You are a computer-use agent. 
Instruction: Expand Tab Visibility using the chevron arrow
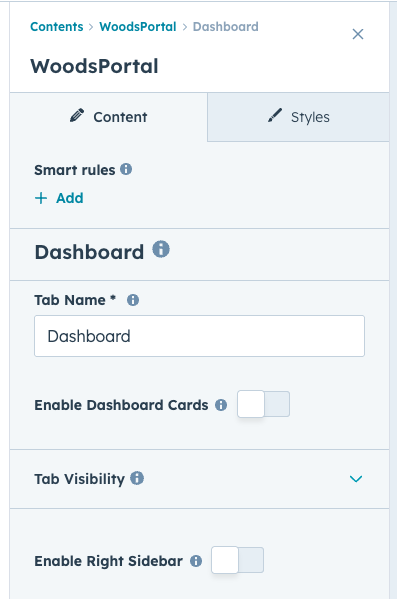(356, 479)
